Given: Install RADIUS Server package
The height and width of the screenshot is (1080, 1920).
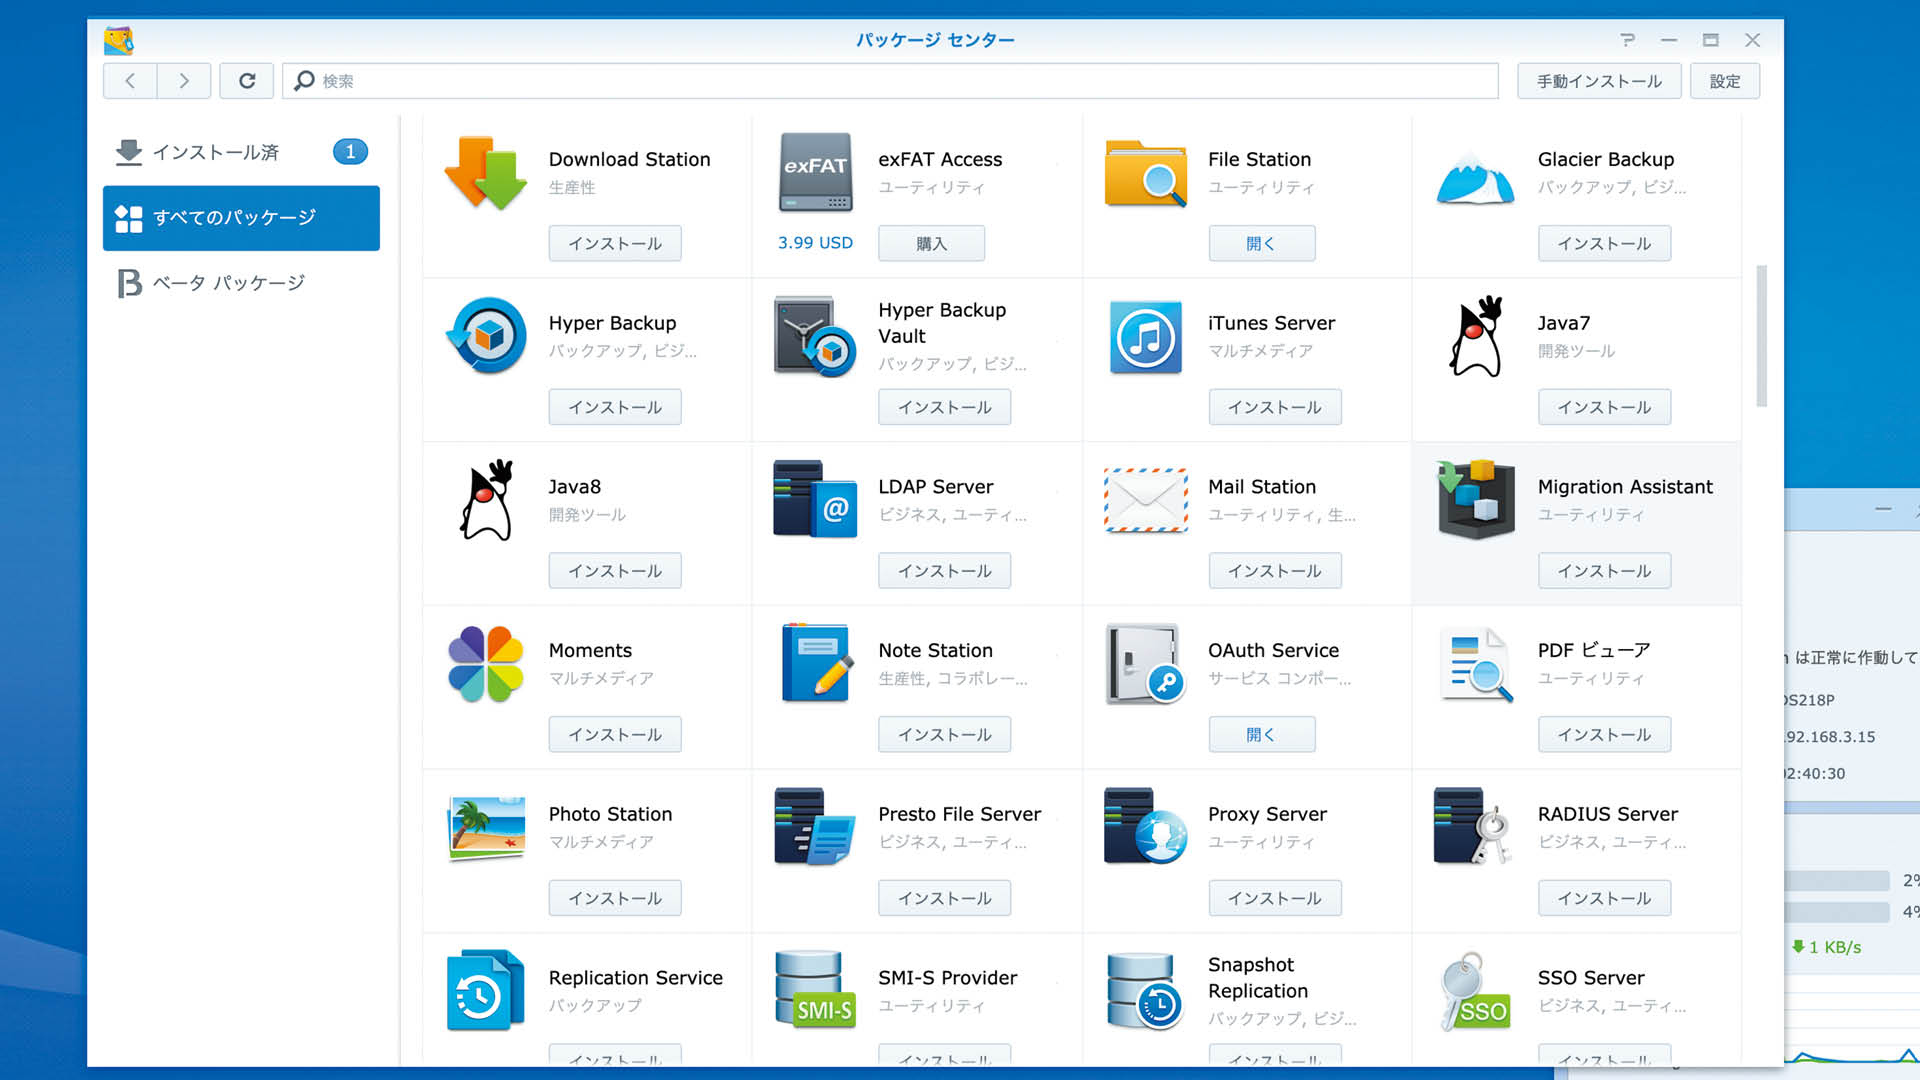Looking at the screenshot, I should pos(1604,898).
